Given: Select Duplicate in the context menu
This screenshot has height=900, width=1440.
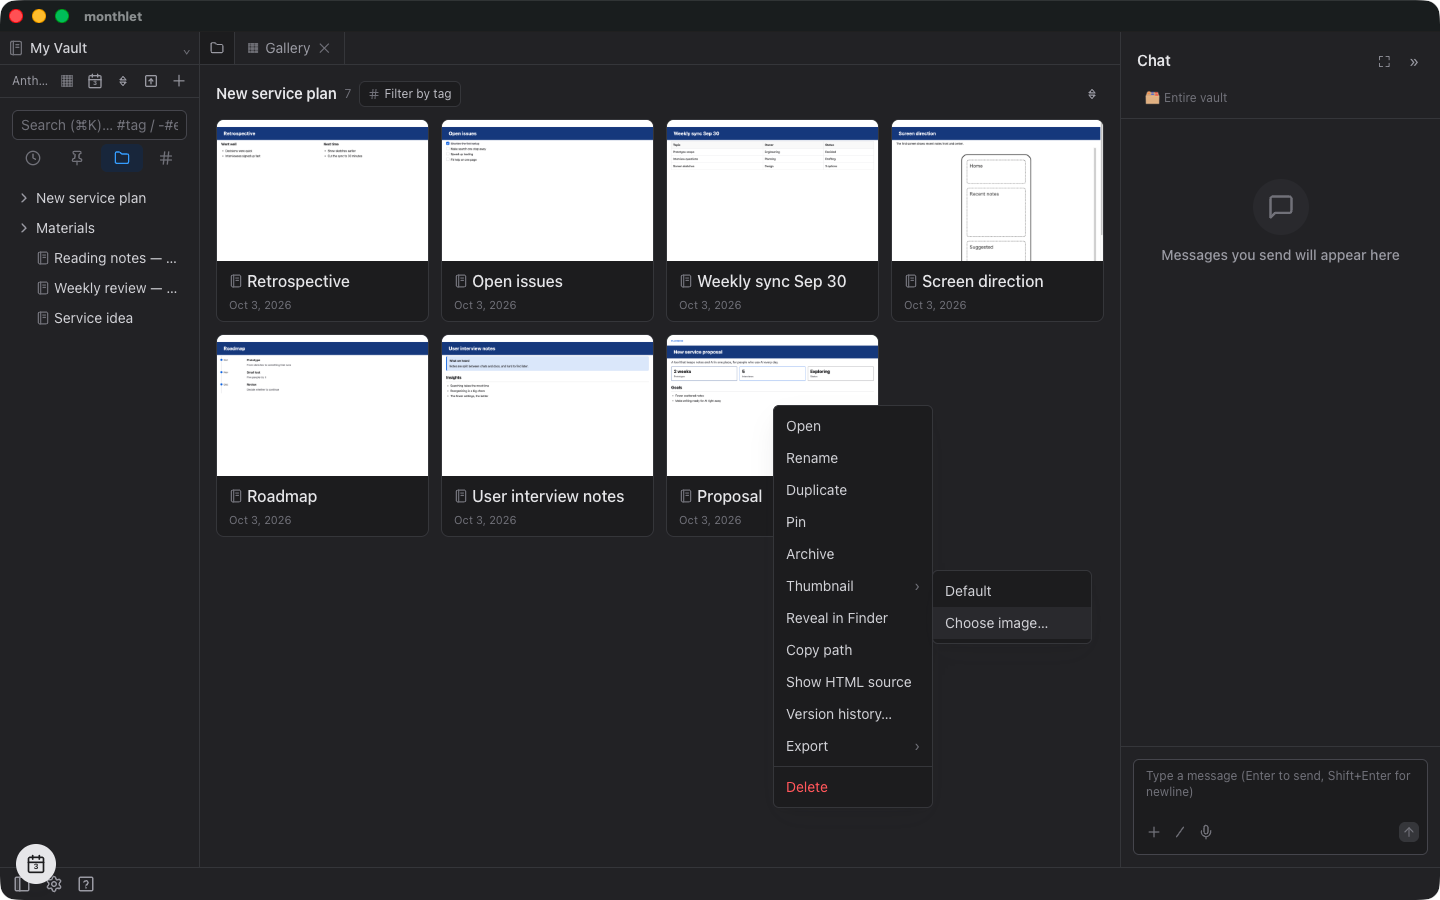Looking at the screenshot, I should click(x=853, y=490).
